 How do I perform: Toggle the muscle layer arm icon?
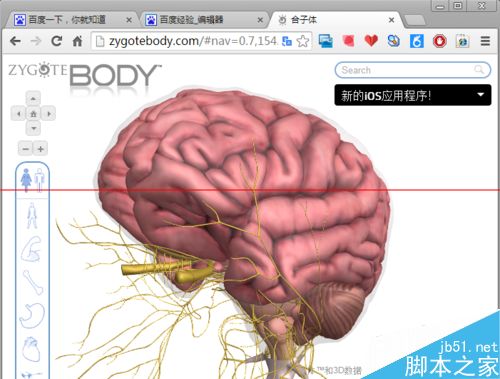[32, 249]
